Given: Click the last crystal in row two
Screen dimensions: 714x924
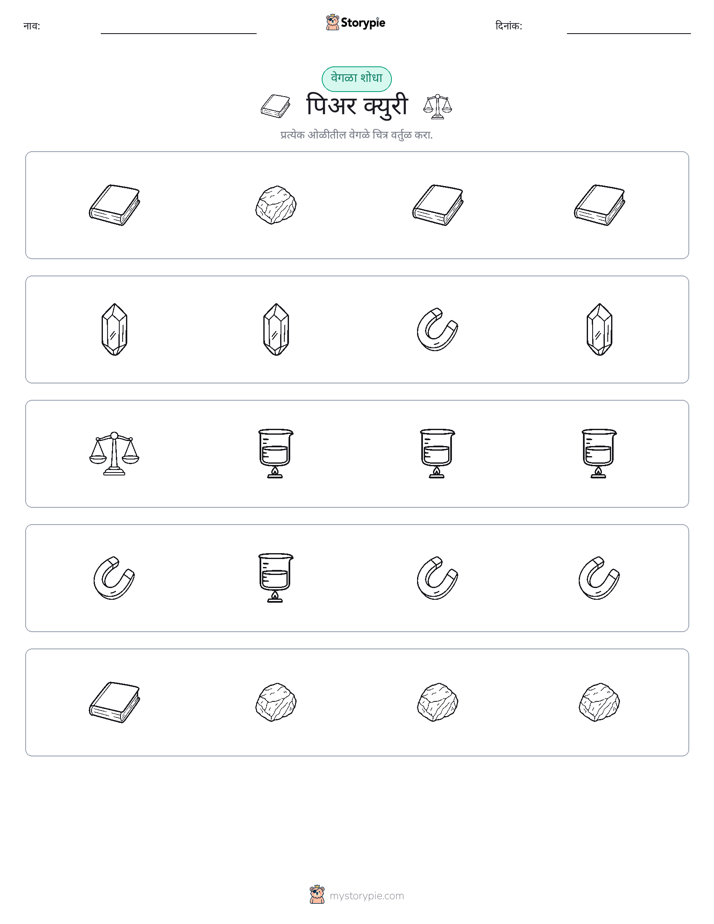Looking at the screenshot, I should point(599,329).
